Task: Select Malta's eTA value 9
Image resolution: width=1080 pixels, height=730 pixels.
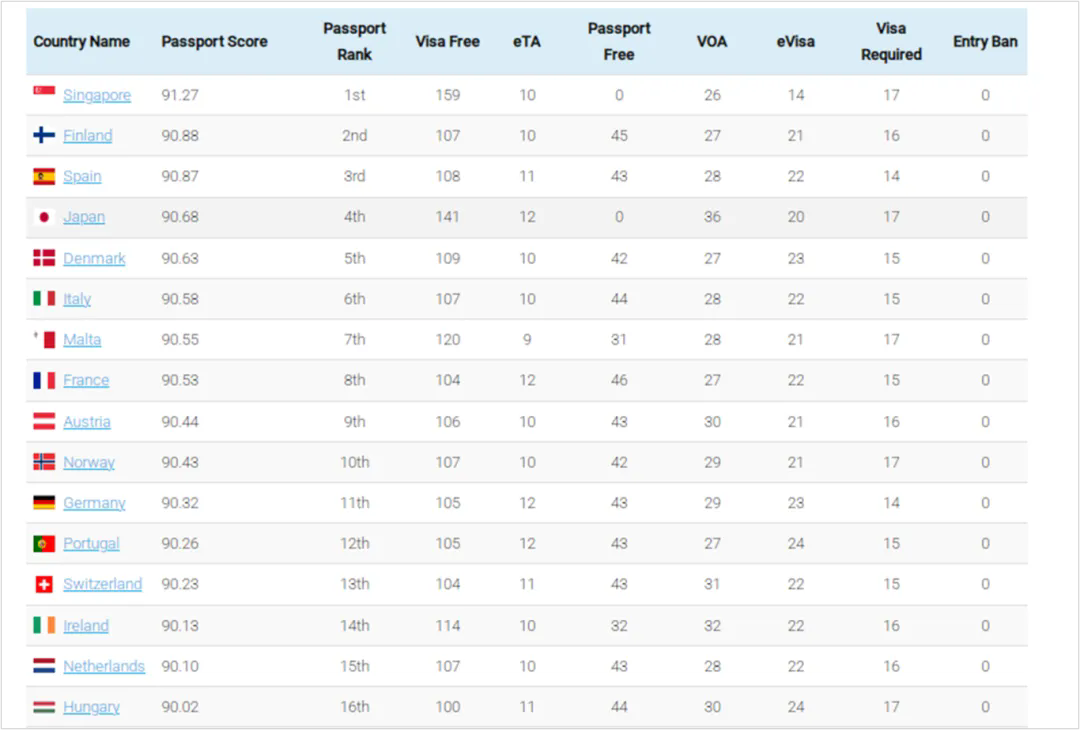Action: (x=527, y=340)
